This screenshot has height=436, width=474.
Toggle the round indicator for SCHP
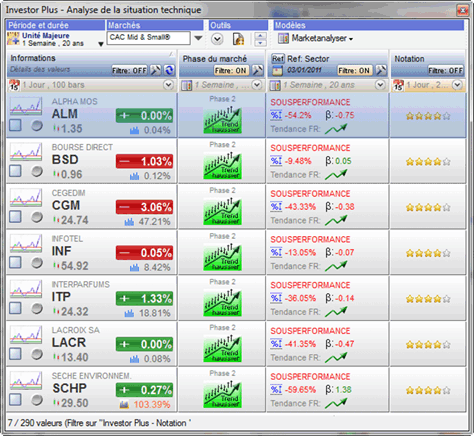click(x=37, y=400)
